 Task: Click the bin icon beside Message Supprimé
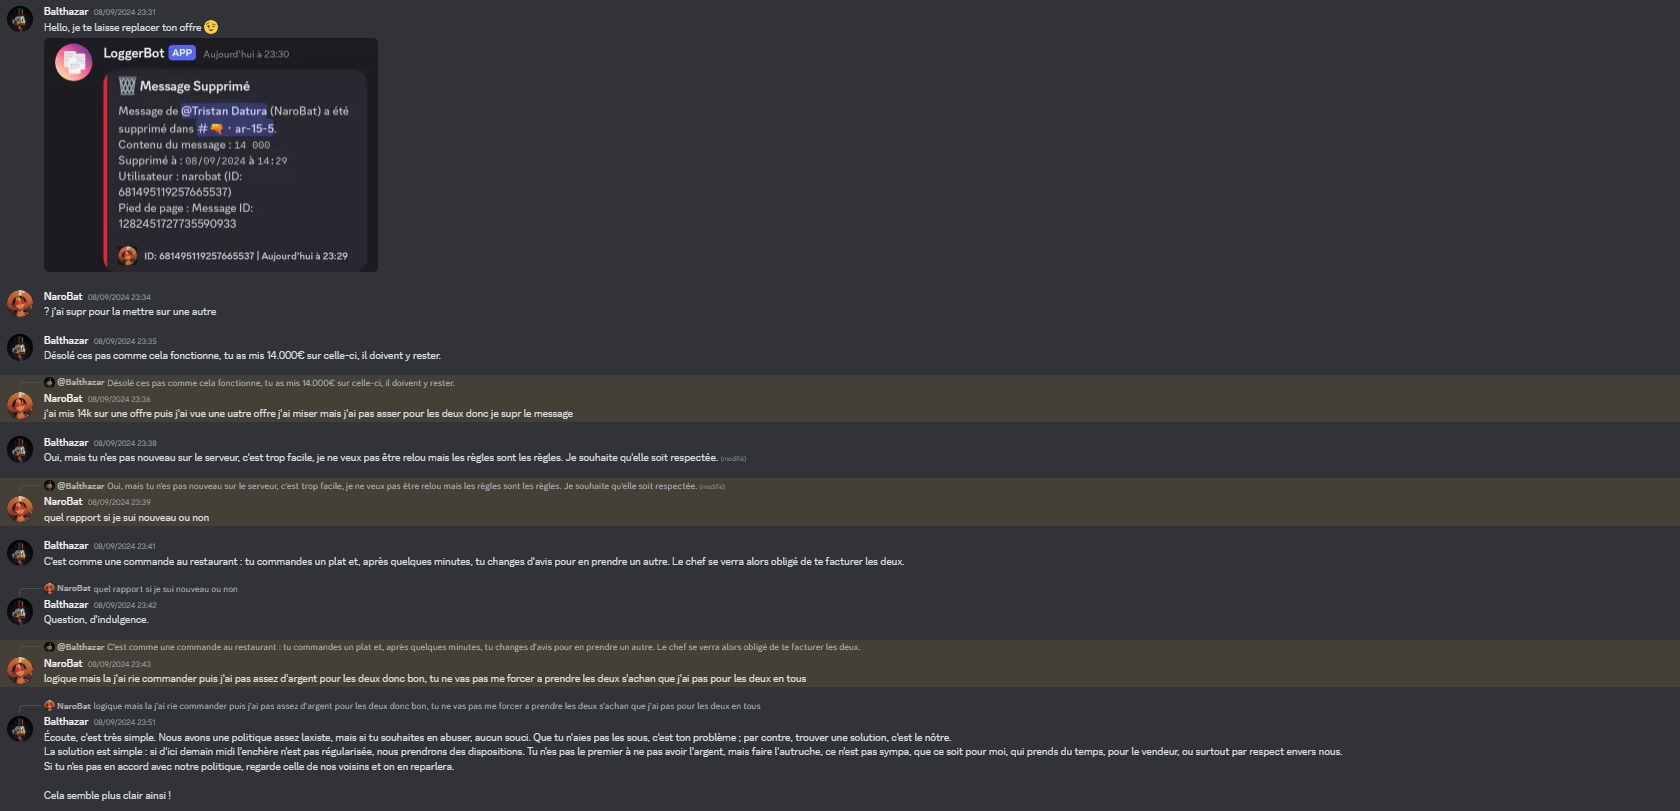click(127, 86)
